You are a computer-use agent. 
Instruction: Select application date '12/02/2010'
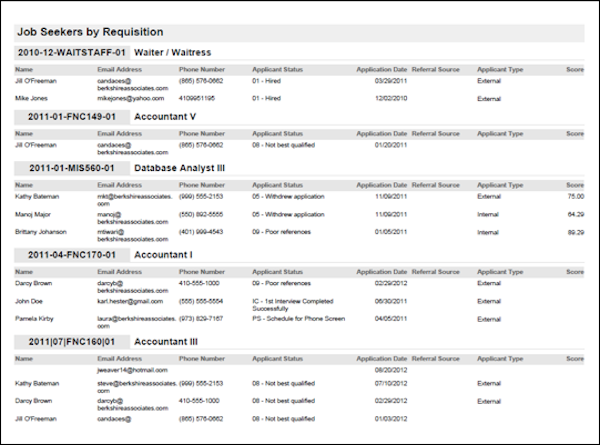coord(391,98)
